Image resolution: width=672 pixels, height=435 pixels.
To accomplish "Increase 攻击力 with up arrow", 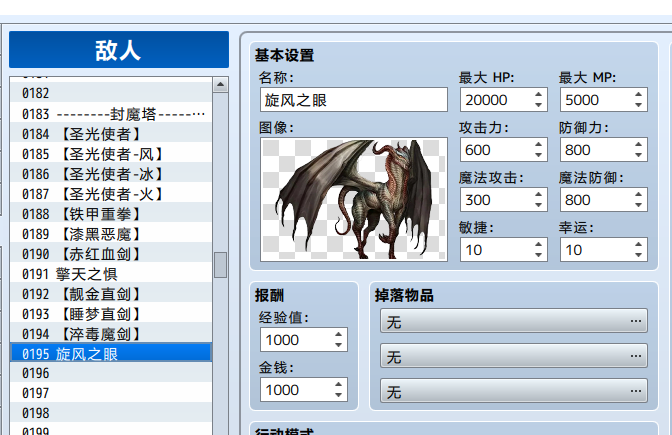I will click(x=539, y=144).
